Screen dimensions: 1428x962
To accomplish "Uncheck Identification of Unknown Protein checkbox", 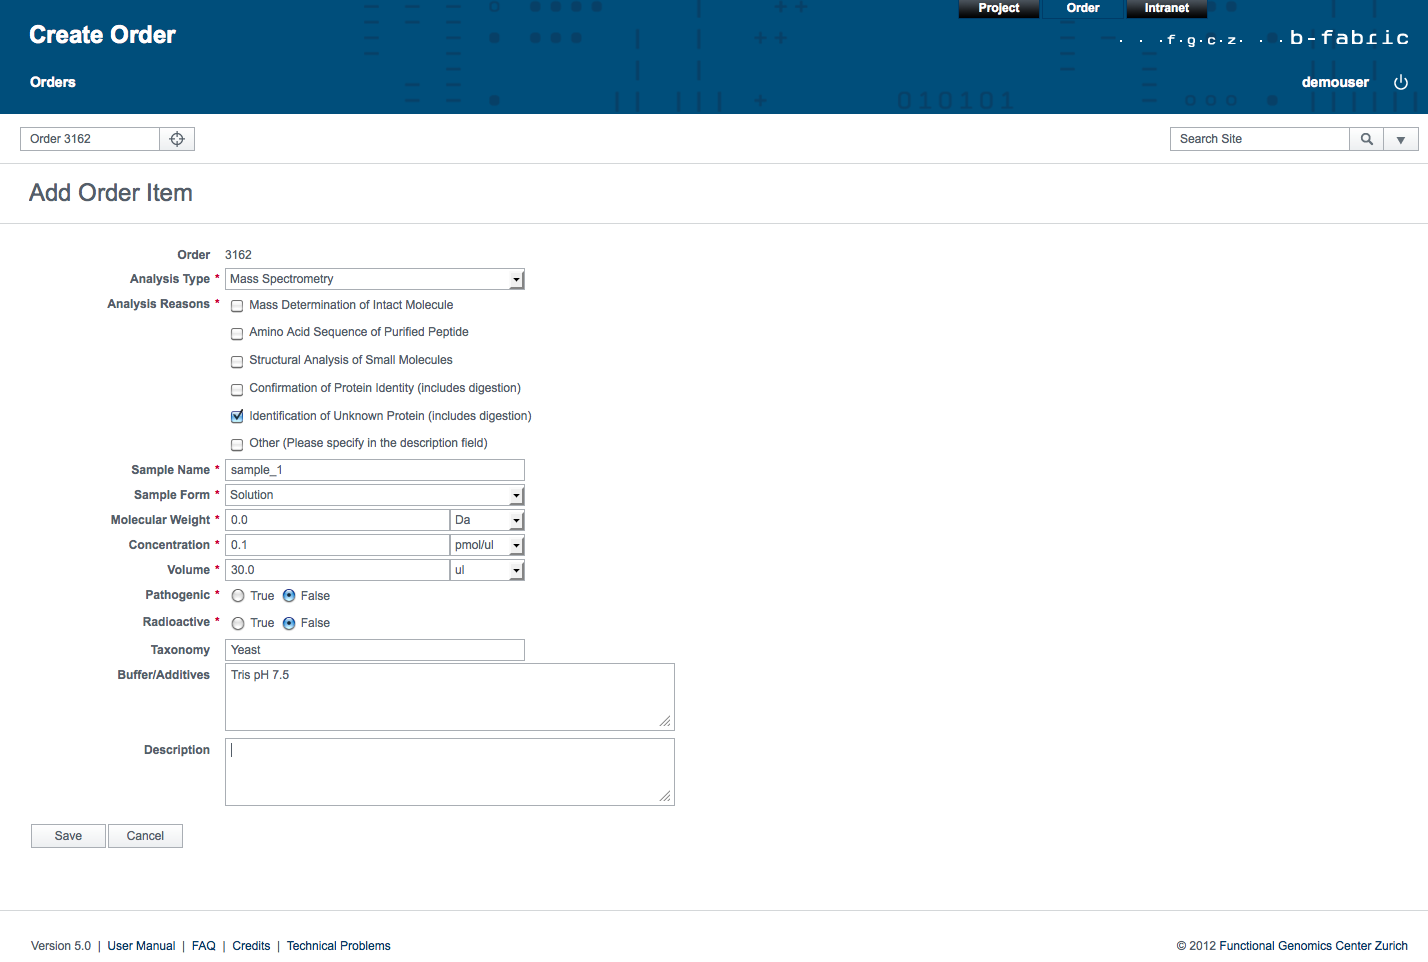I will point(237,417).
